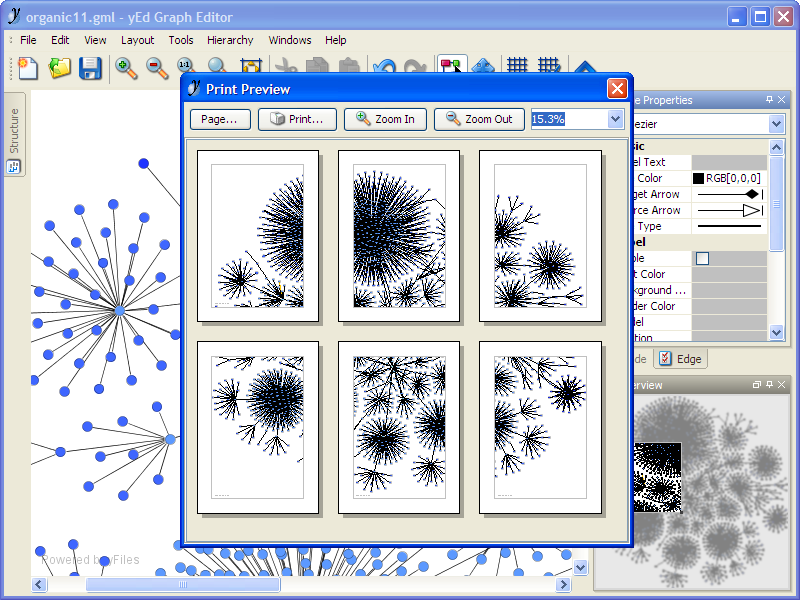
Task: Select the bottom-left page preview thumbnail
Action: 258,428
